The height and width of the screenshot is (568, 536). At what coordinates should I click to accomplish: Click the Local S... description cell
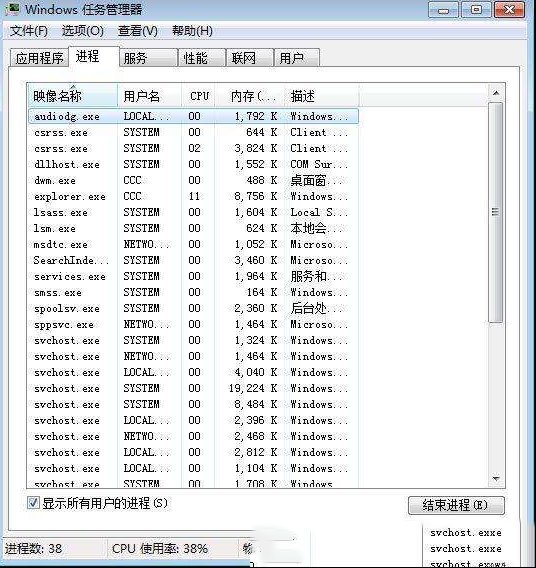click(x=319, y=212)
